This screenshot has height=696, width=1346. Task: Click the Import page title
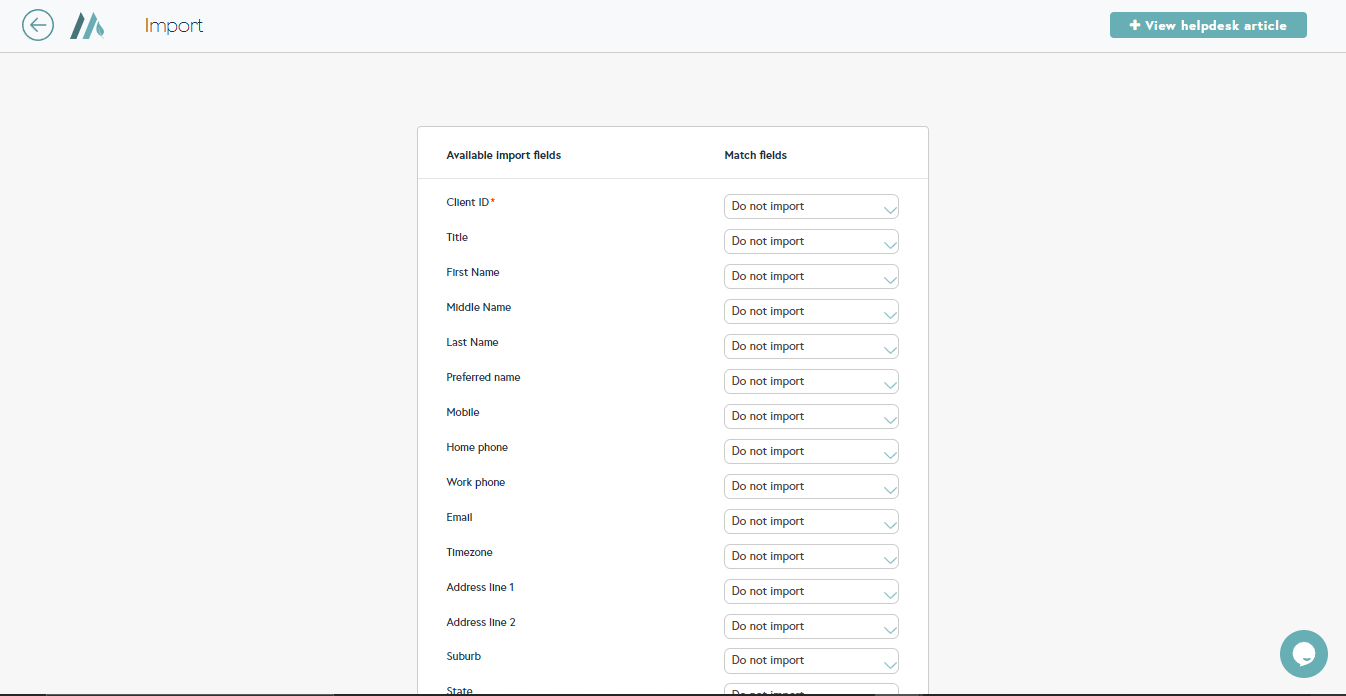pyautogui.click(x=174, y=26)
